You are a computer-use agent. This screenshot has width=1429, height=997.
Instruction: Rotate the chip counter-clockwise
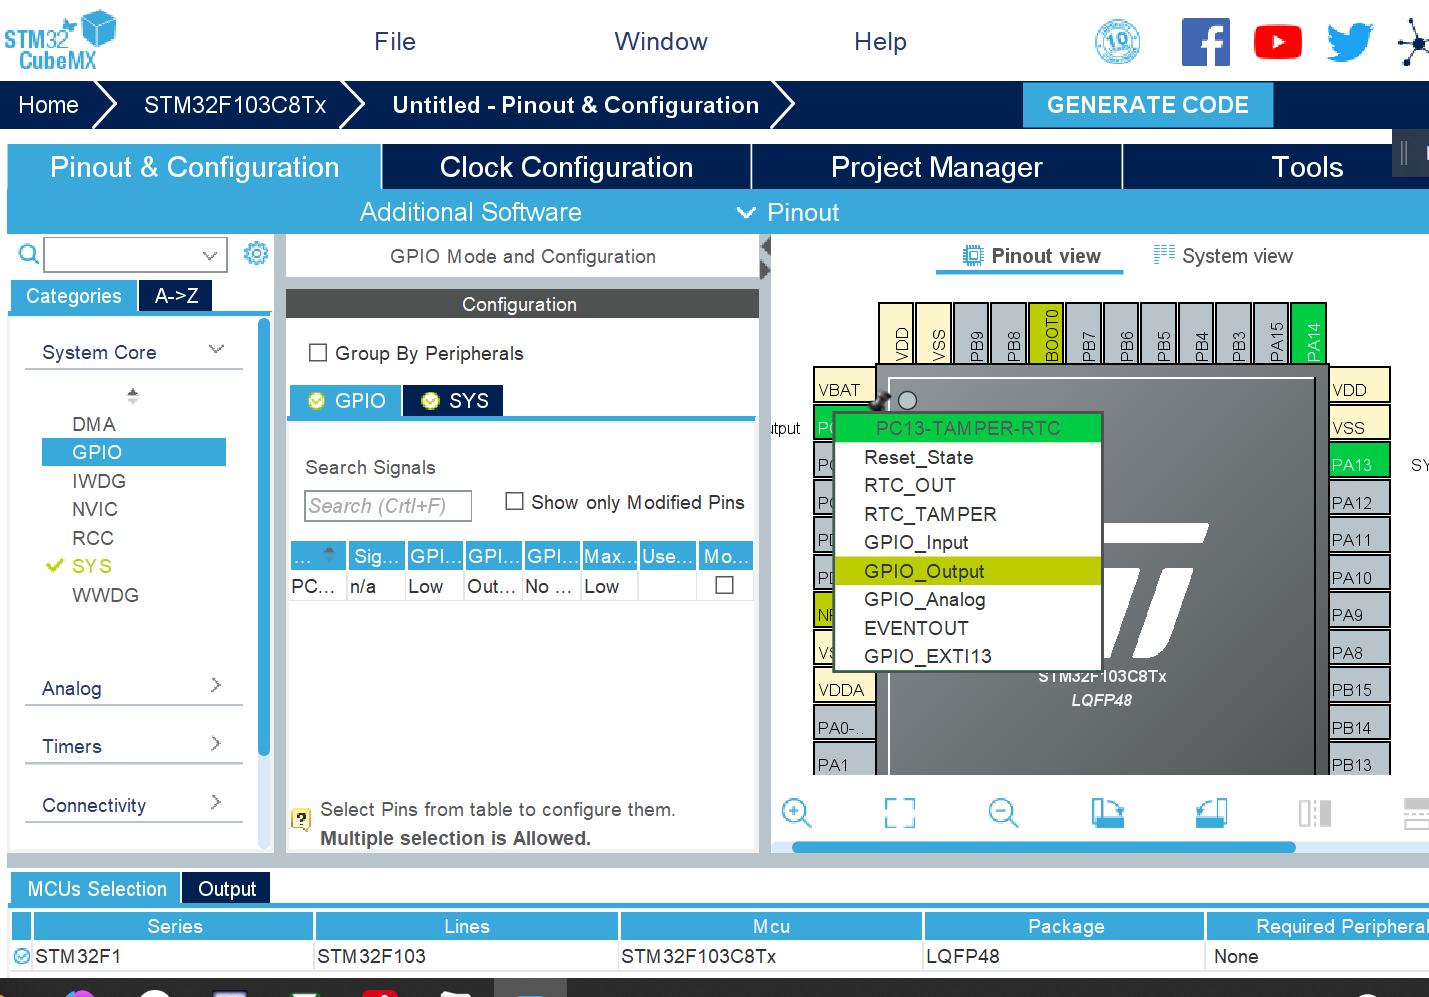[x=1211, y=812]
